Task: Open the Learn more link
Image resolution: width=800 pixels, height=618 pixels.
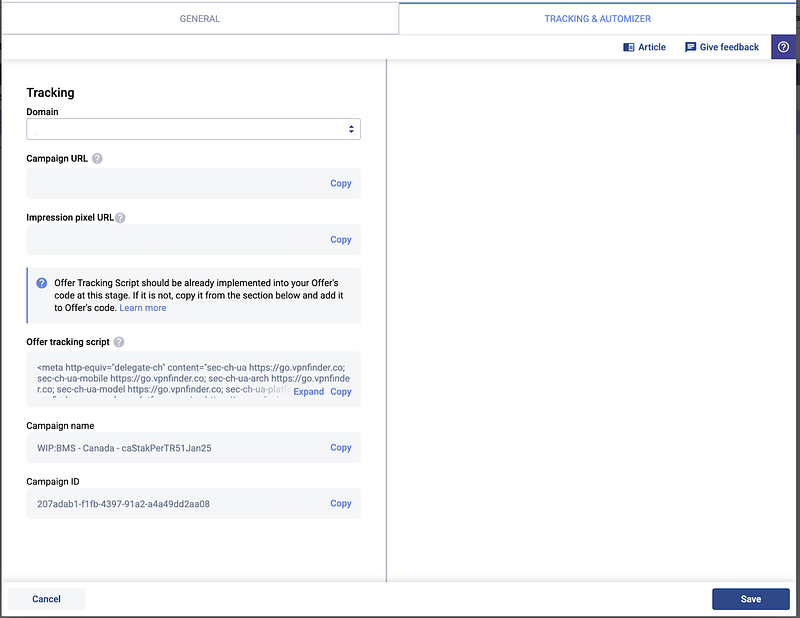Action: tap(143, 308)
